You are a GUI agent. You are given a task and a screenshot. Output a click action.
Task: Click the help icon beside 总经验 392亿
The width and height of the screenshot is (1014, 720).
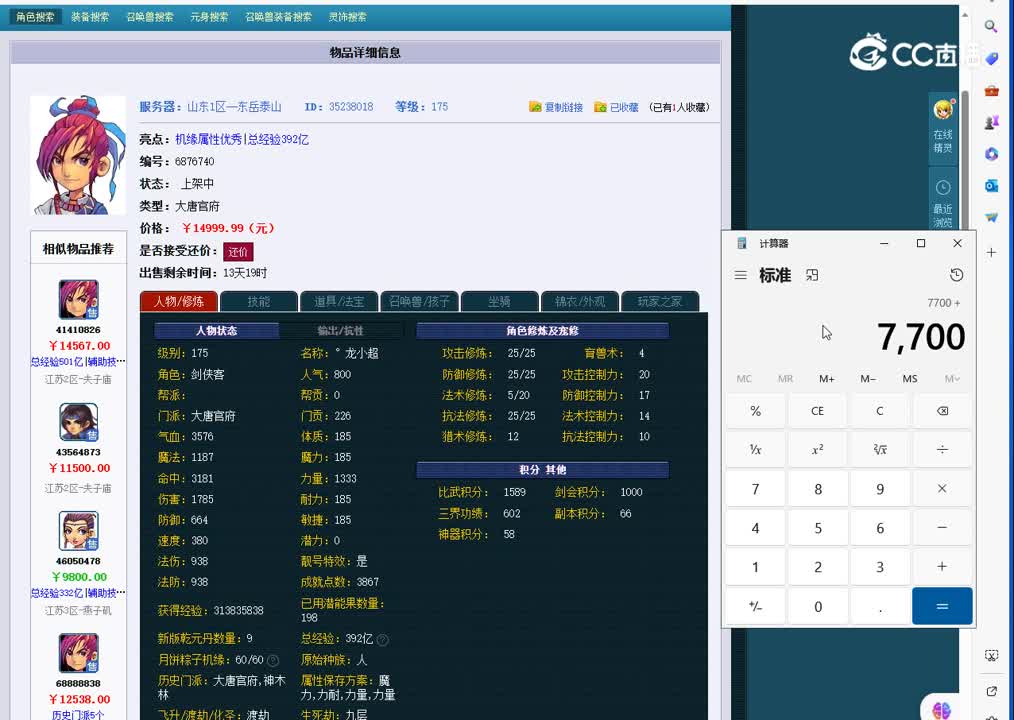click(x=383, y=640)
